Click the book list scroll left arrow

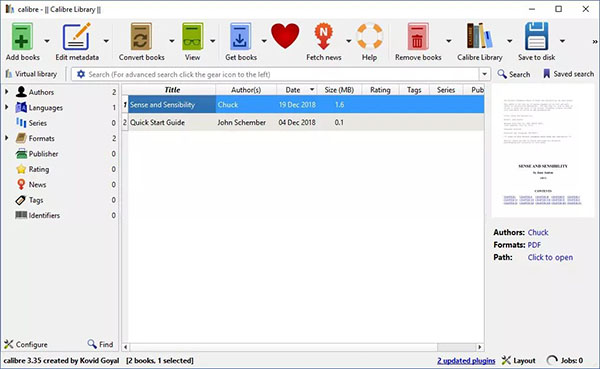click(126, 347)
